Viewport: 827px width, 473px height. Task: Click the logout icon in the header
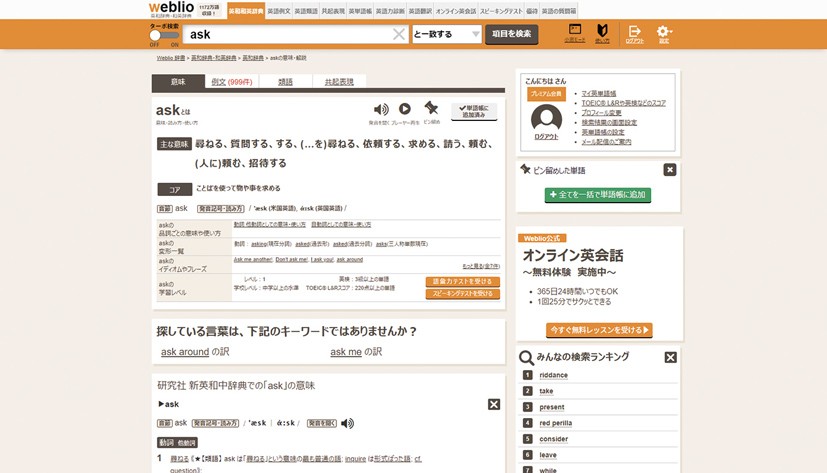(634, 33)
